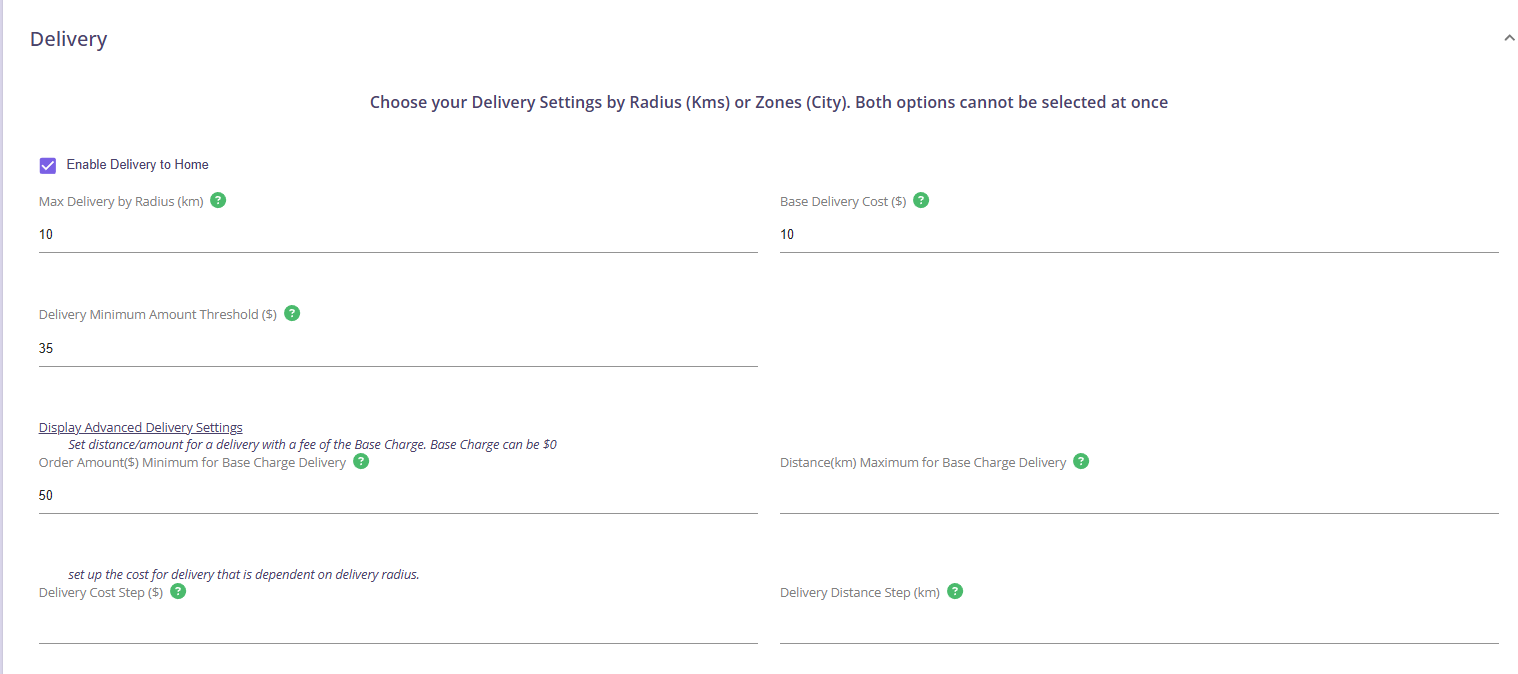Open help for Delivery Minimum Amount Threshold
Viewport: 1518px width, 674px height.
coord(292,313)
